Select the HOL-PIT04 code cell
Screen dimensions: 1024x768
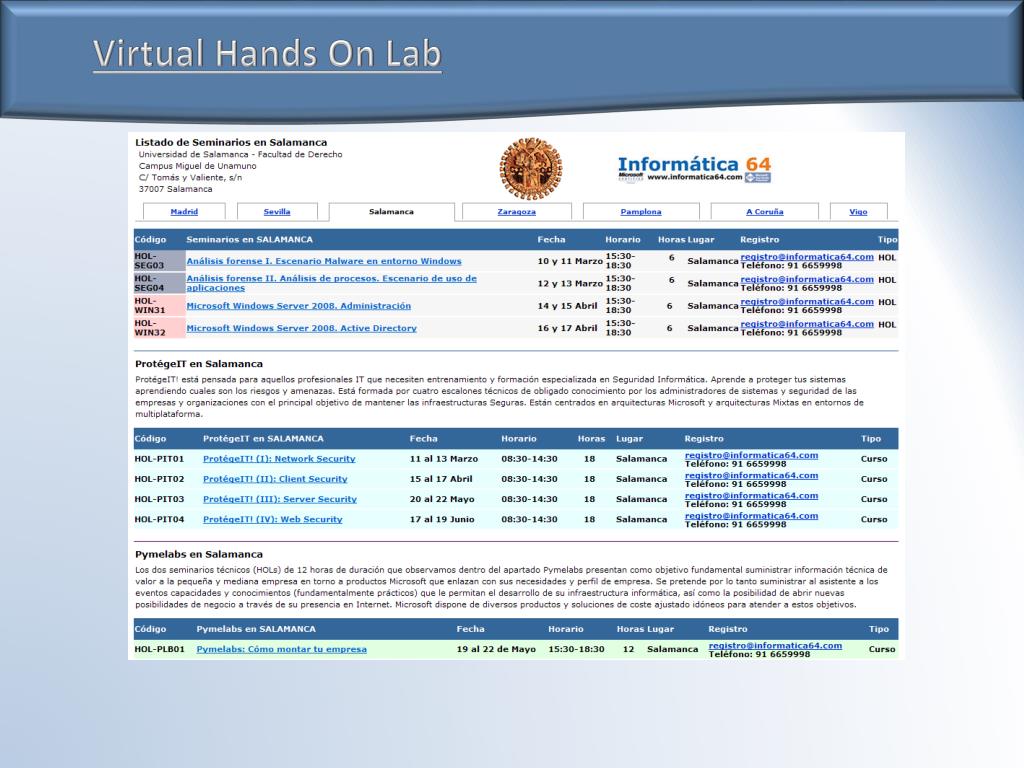point(159,519)
